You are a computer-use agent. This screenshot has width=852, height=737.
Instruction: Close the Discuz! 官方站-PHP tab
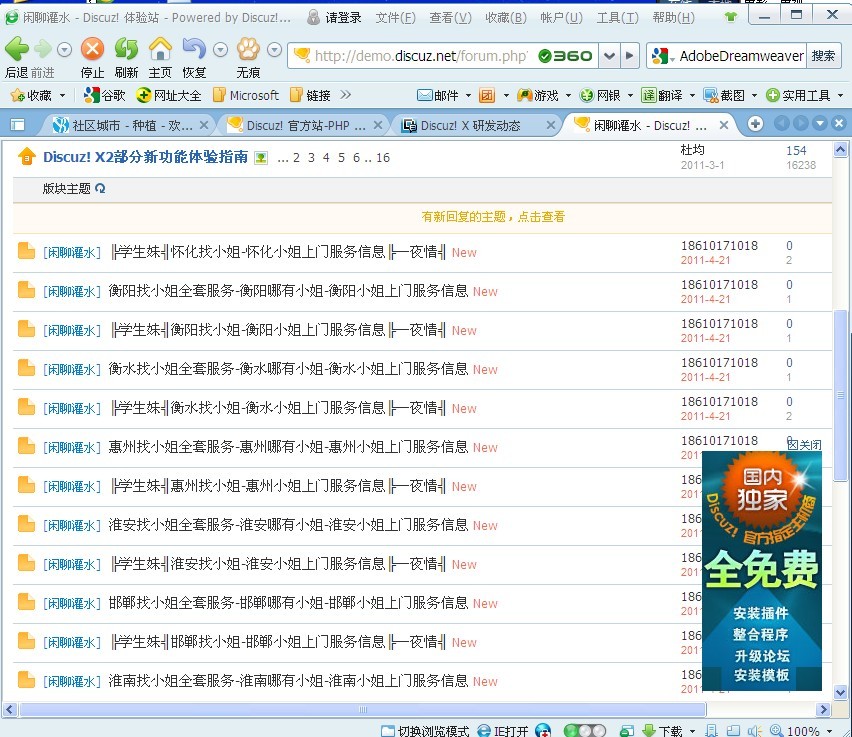pyautogui.click(x=378, y=126)
